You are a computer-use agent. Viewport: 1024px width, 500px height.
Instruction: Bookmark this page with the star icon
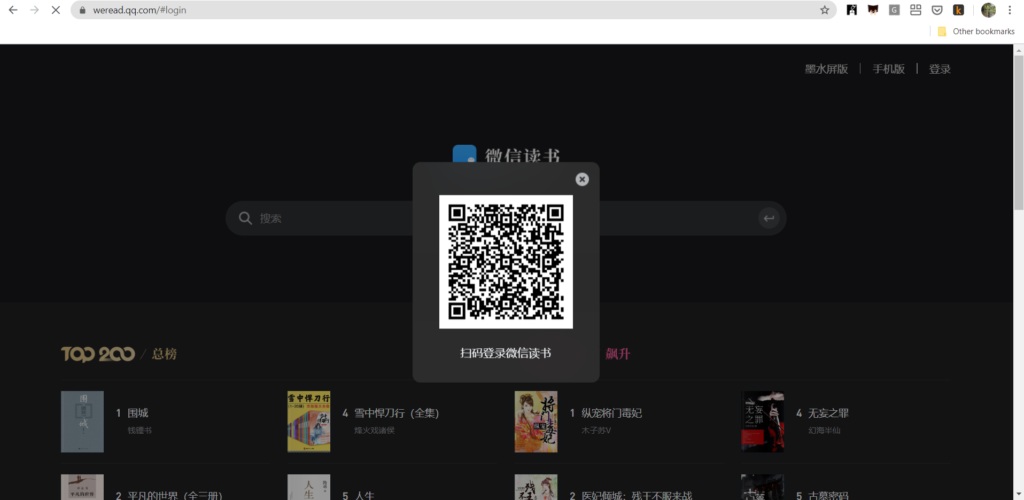[x=824, y=10]
